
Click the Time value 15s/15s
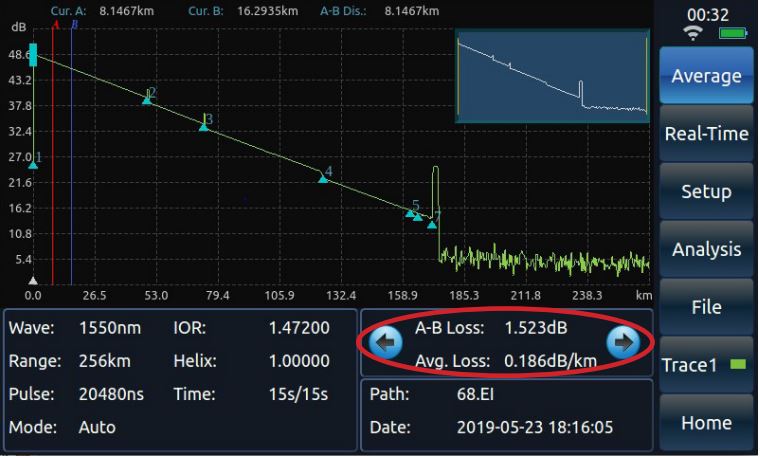(299, 394)
